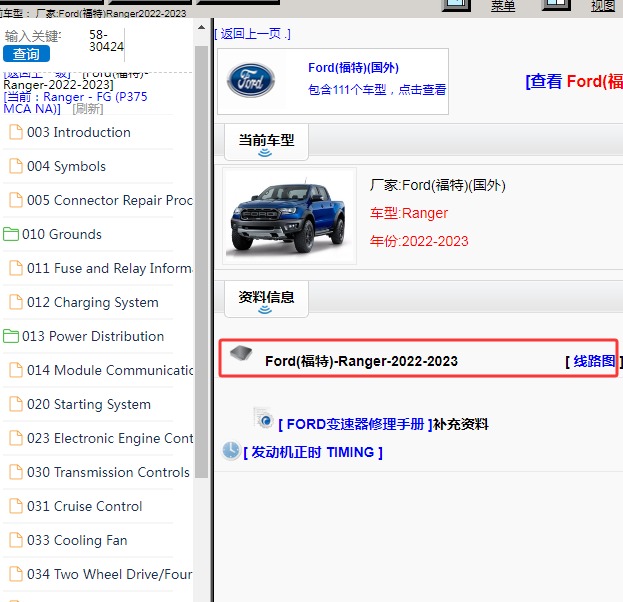
Task: Open the FORD变速器修理手册 link
Action: point(356,424)
